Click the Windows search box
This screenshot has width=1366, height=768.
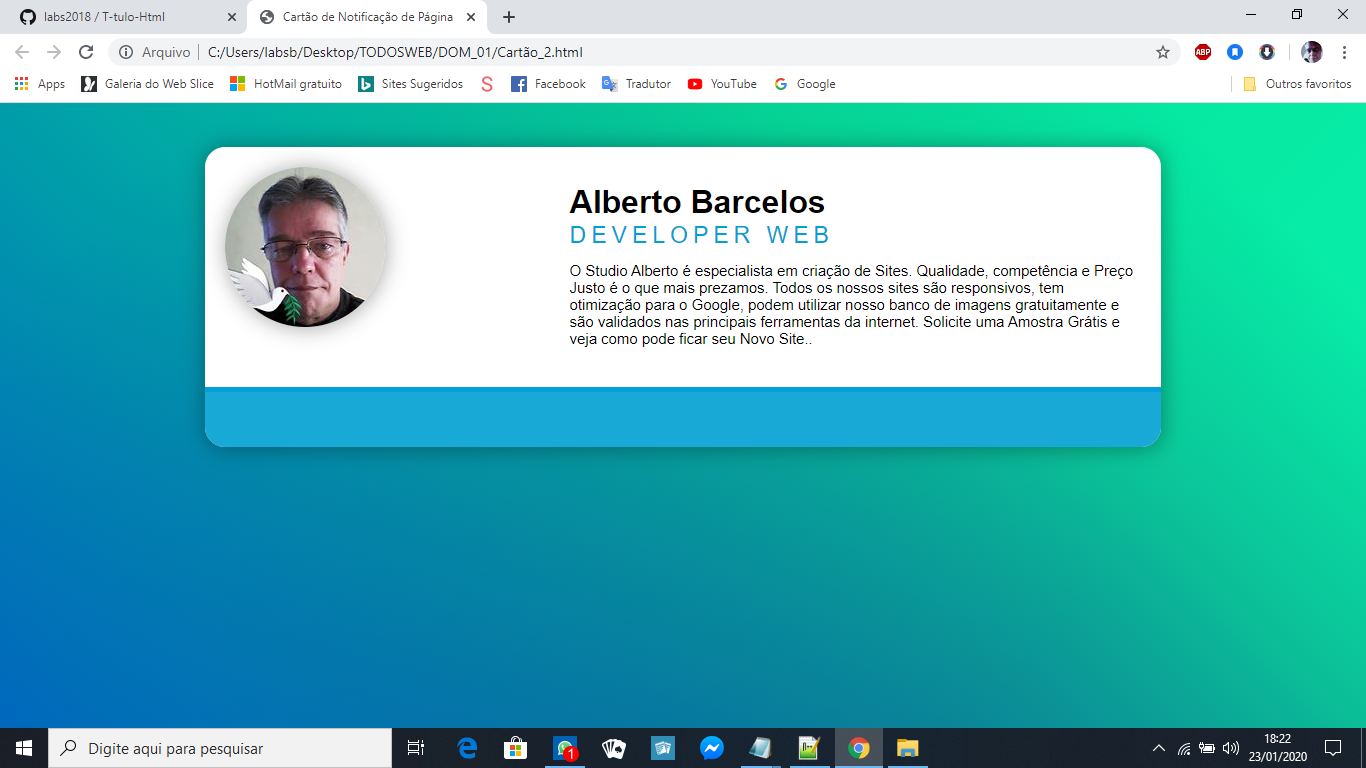(220, 748)
